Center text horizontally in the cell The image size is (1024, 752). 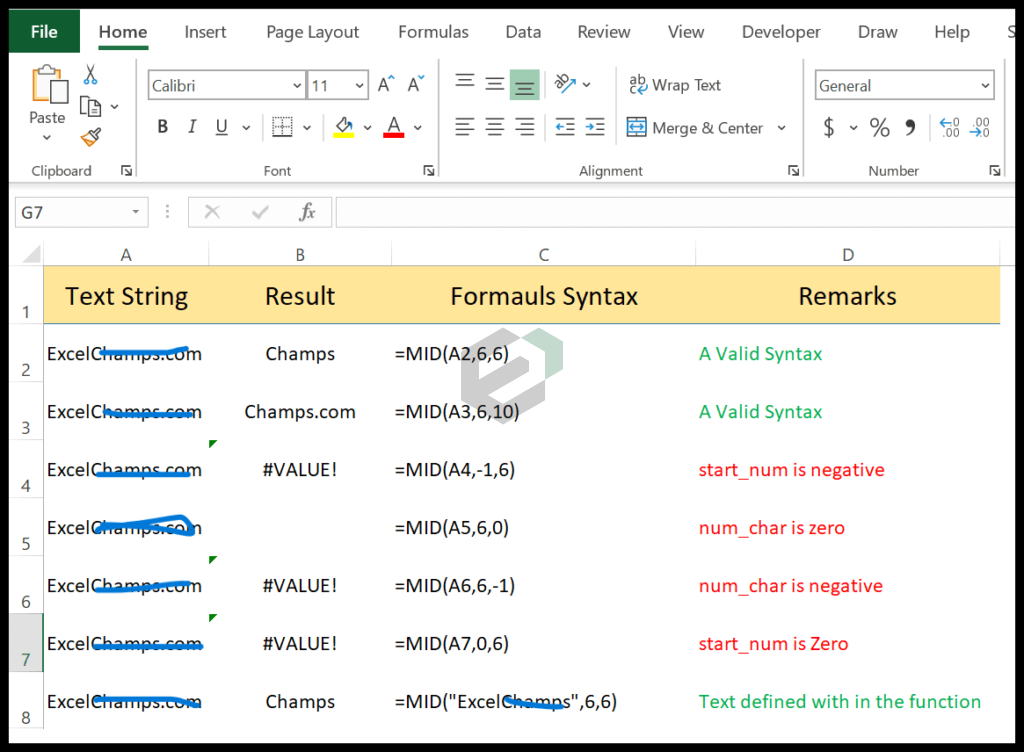494,127
